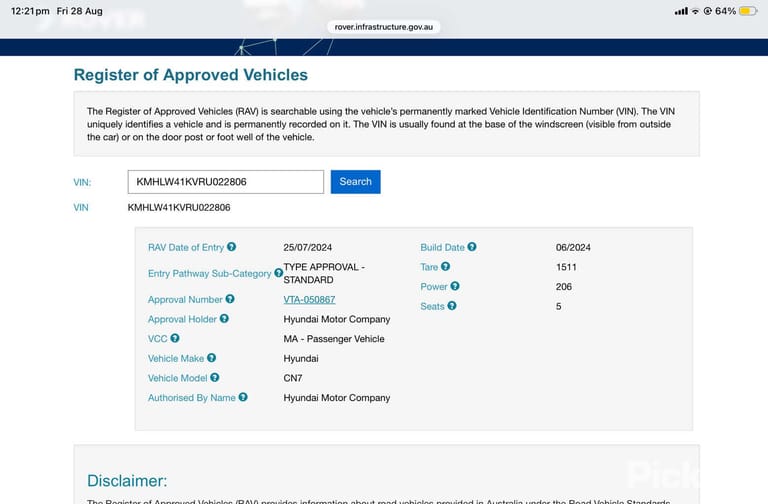Click the seats value 5

click(x=558, y=306)
